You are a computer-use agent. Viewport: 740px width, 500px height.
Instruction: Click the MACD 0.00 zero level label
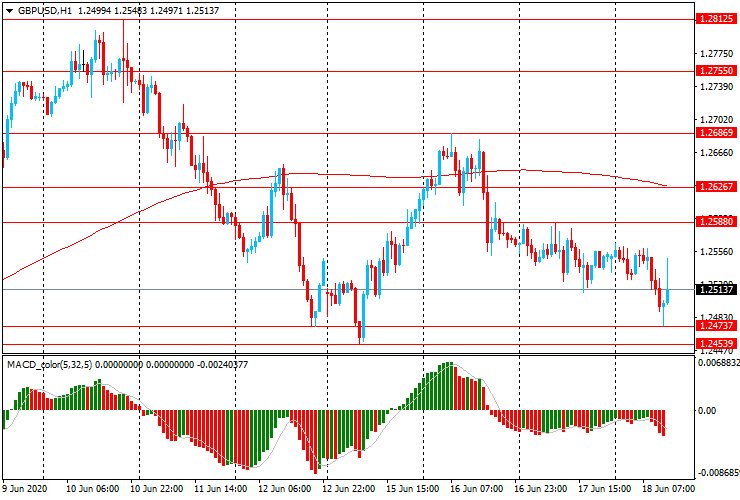pyautogui.click(x=707, y=411)
